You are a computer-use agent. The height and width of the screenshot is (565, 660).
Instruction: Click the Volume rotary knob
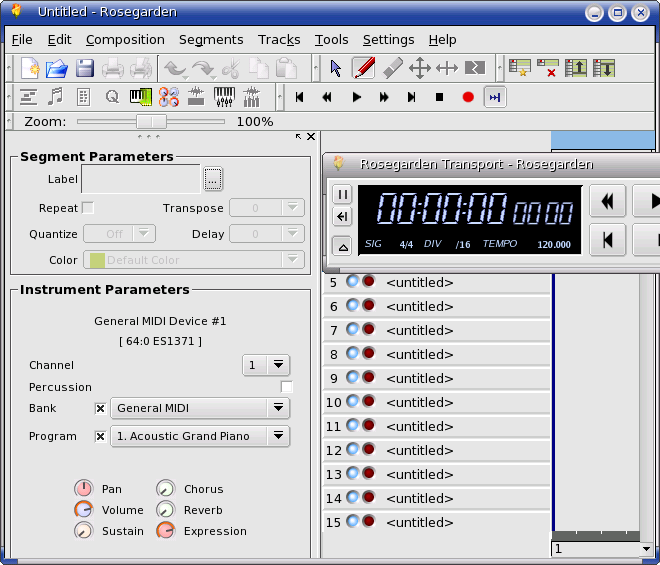click(83, 509)
